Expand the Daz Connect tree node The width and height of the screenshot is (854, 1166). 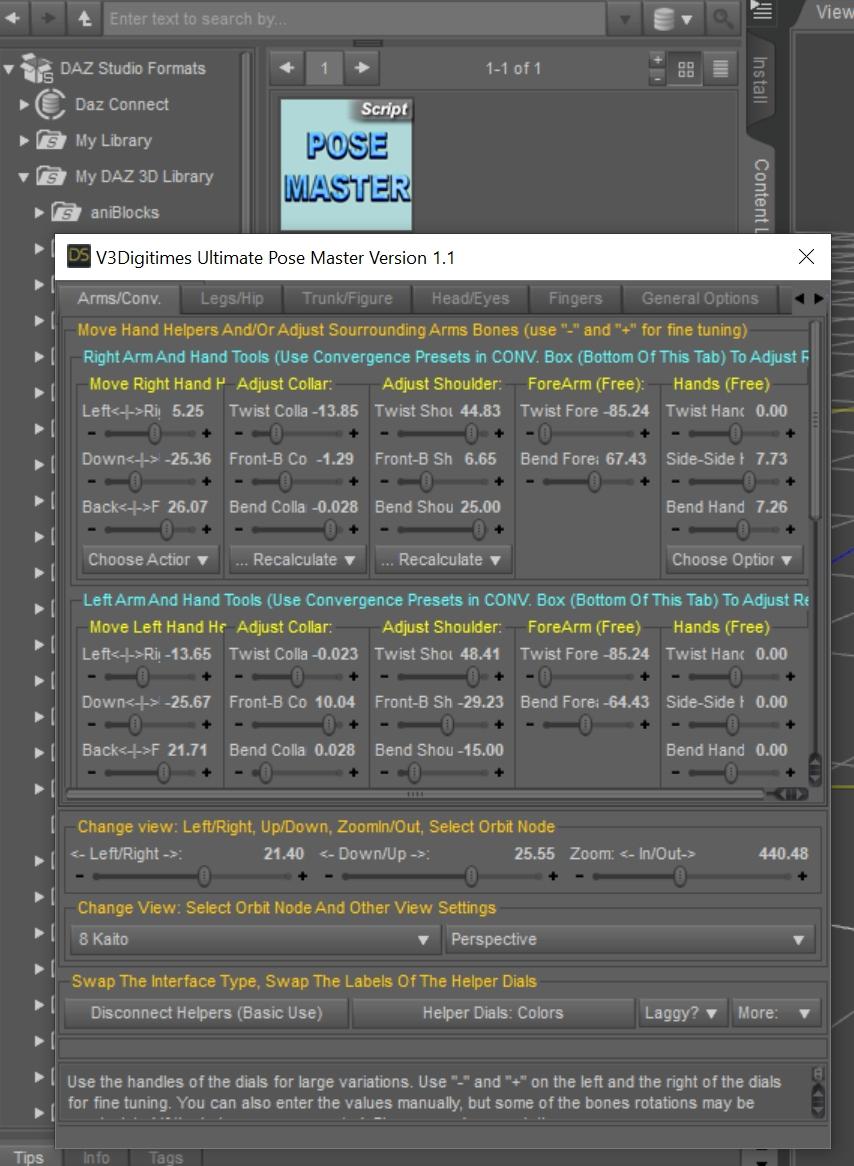25,104
